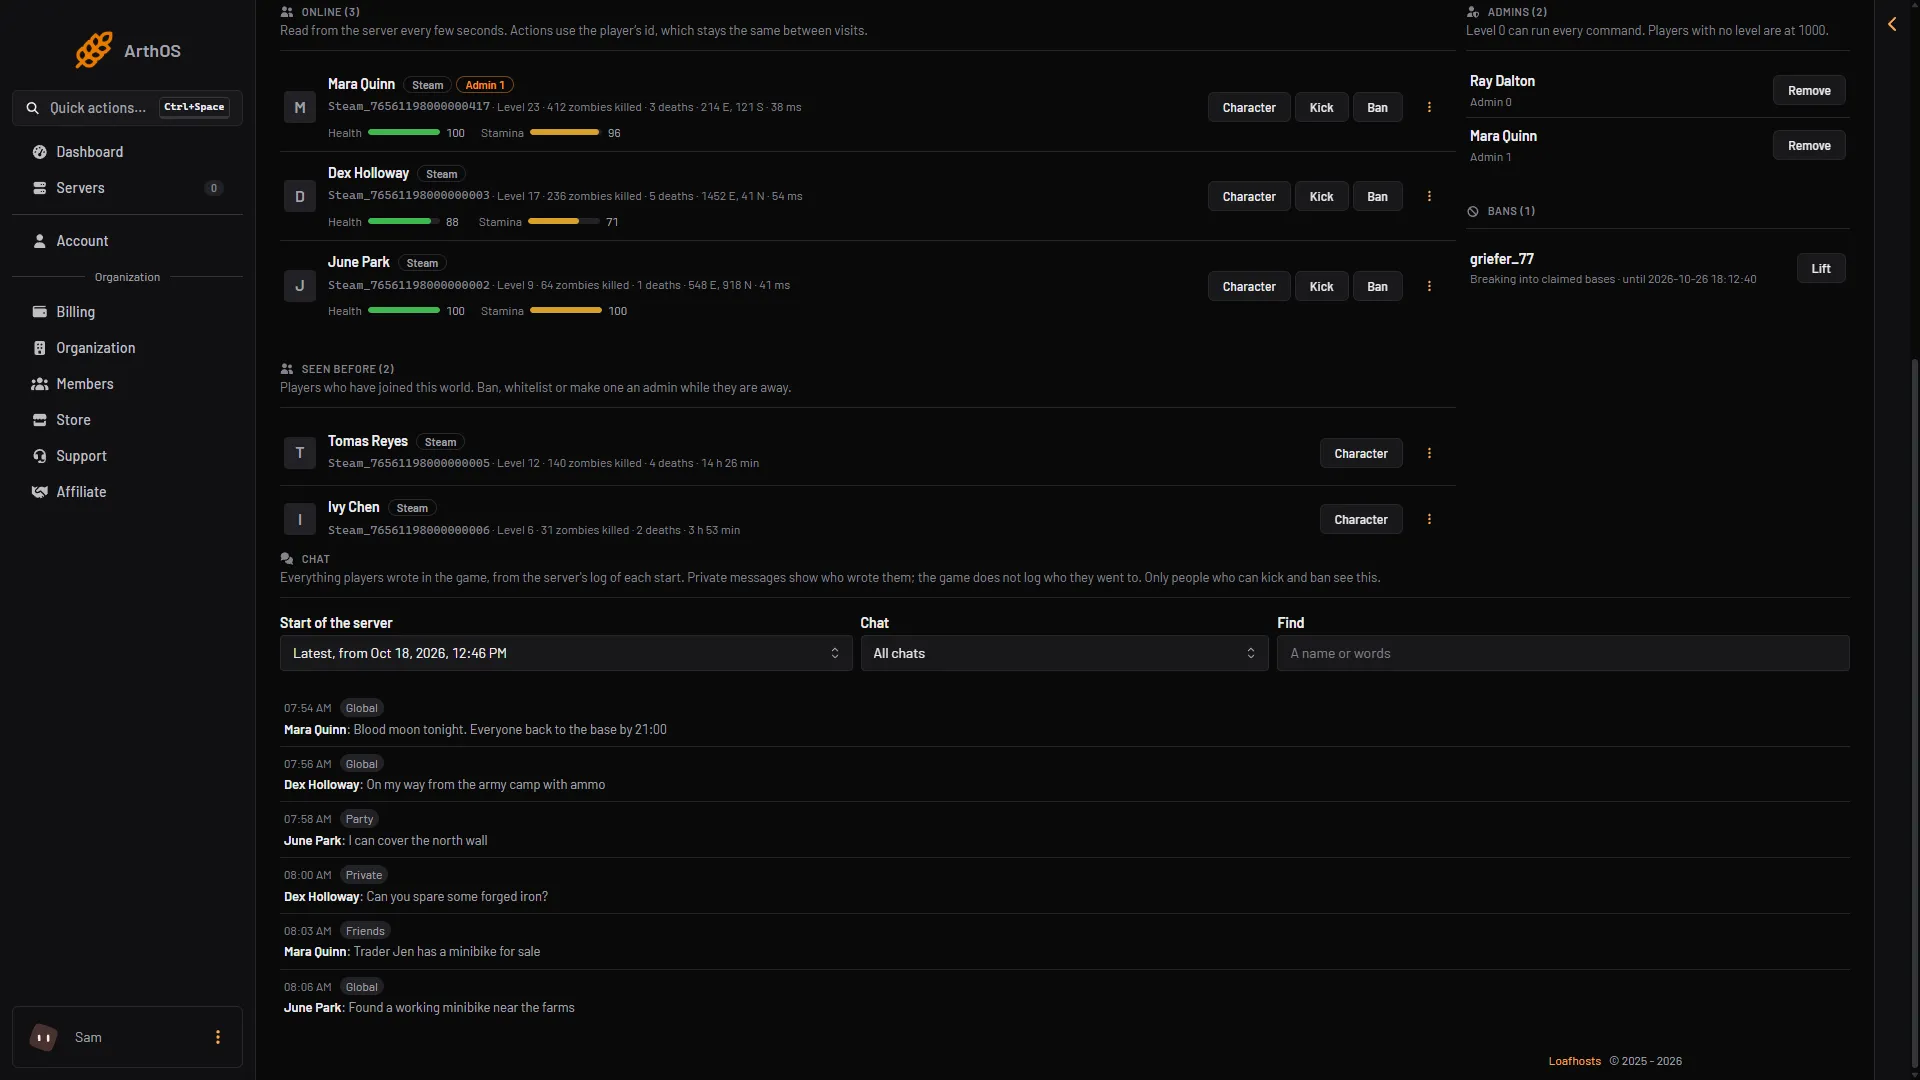Open Sam's user menu dots
Image resolution: width=1920 pixels, height=1080 pixels.
pos(218,1037)
